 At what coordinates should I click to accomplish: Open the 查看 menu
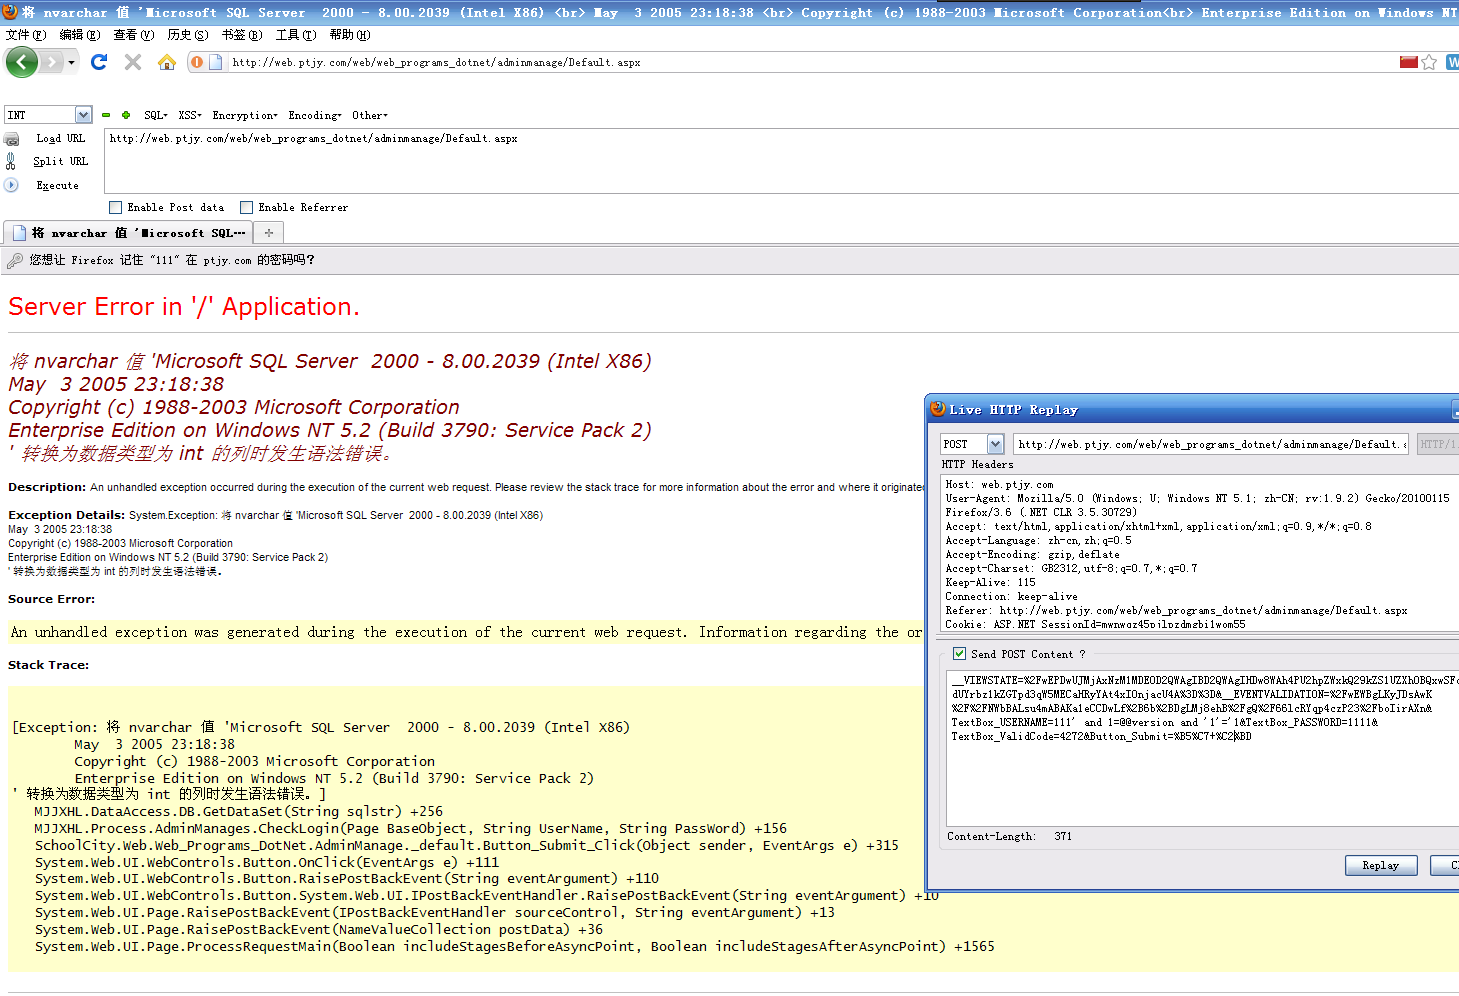point(133,35)
